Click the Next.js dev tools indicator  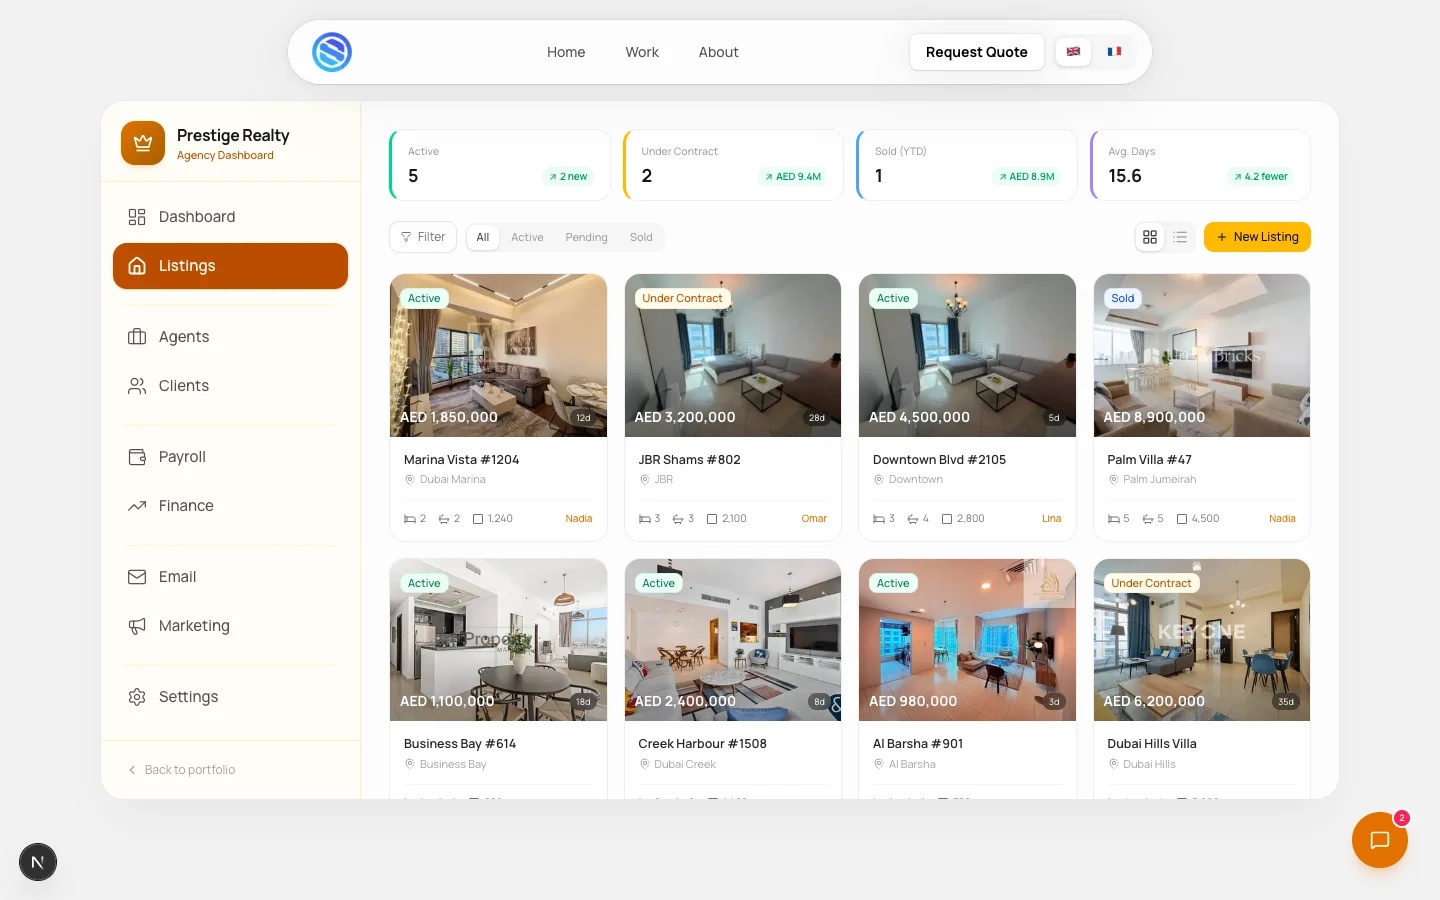tap(38, 862)
